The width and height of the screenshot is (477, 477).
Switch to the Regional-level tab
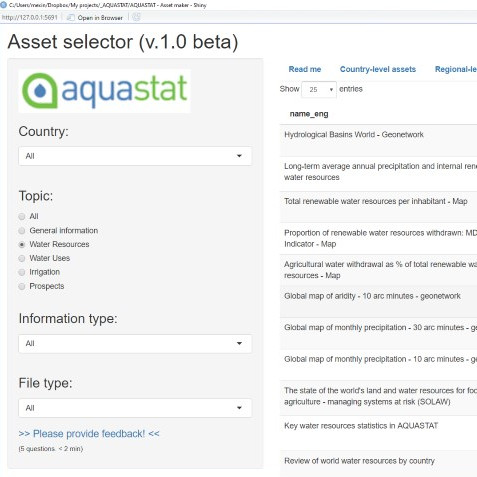coord(456,69)
